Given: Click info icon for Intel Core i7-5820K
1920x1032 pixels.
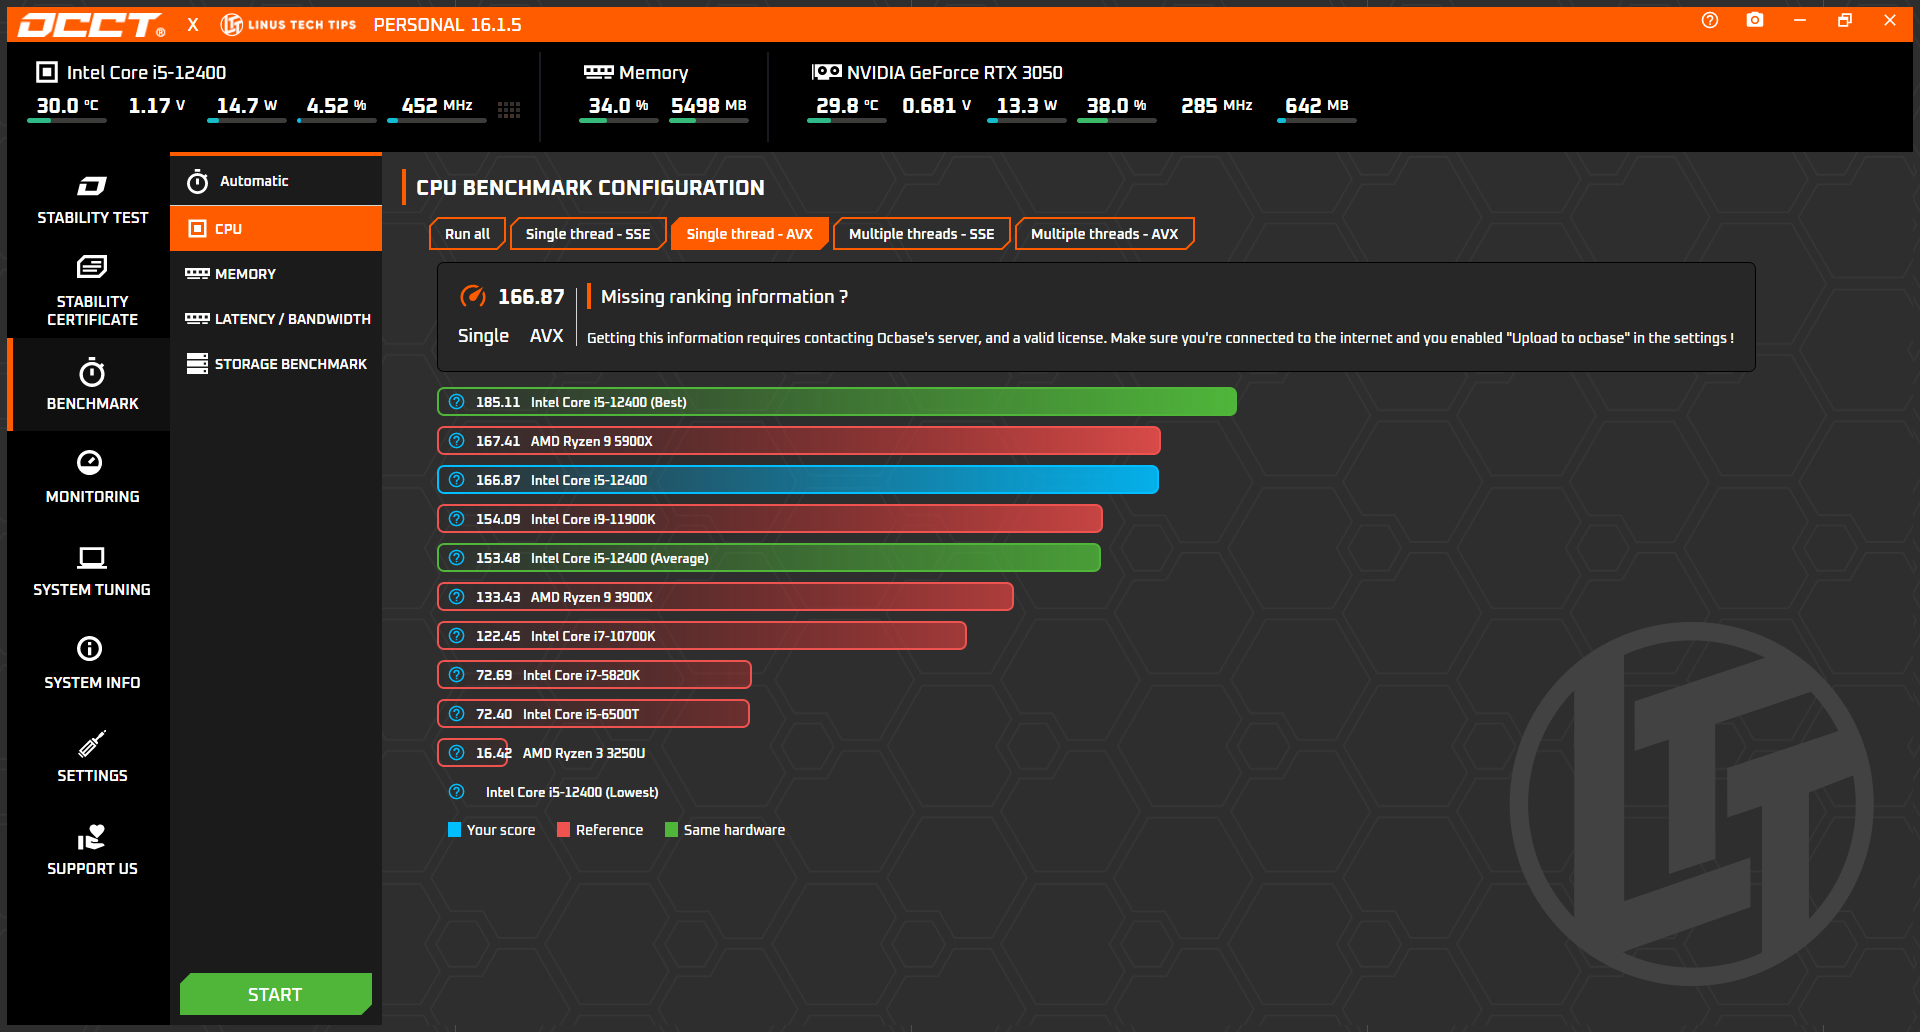Looking at the screenshot, I should click(x=457, y=675).
